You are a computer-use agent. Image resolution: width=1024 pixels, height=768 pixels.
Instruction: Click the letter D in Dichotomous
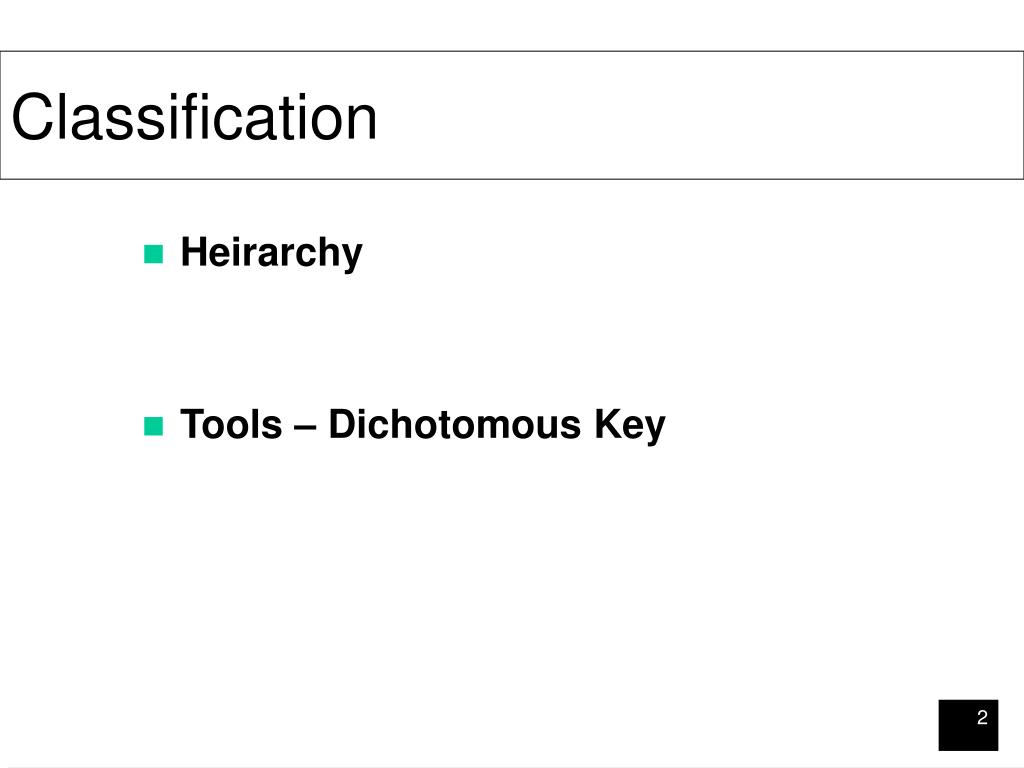click(x=342, y=424)
